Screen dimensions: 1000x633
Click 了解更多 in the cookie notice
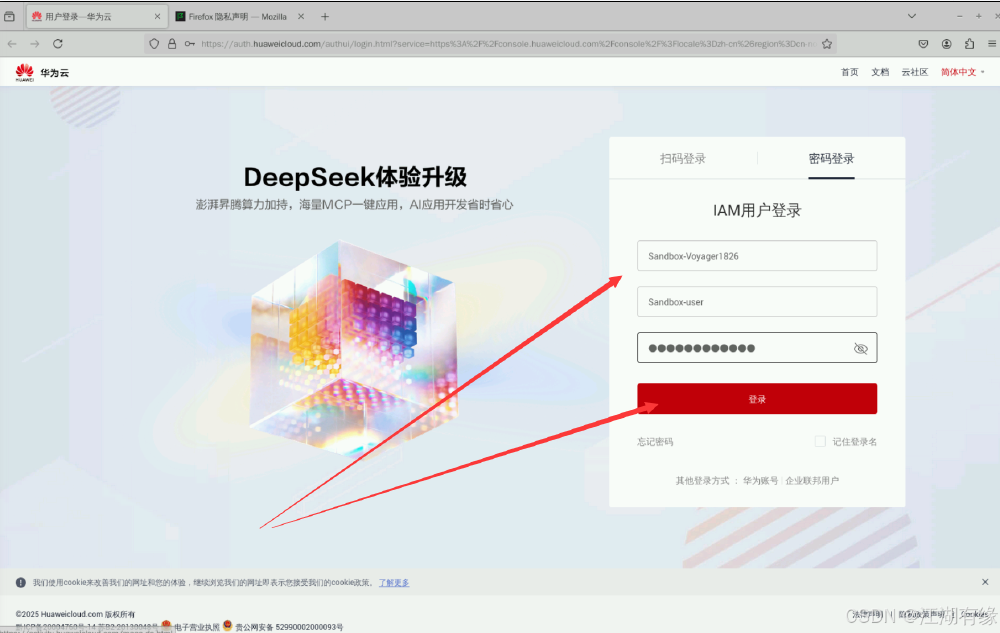(x=393, y=583)
